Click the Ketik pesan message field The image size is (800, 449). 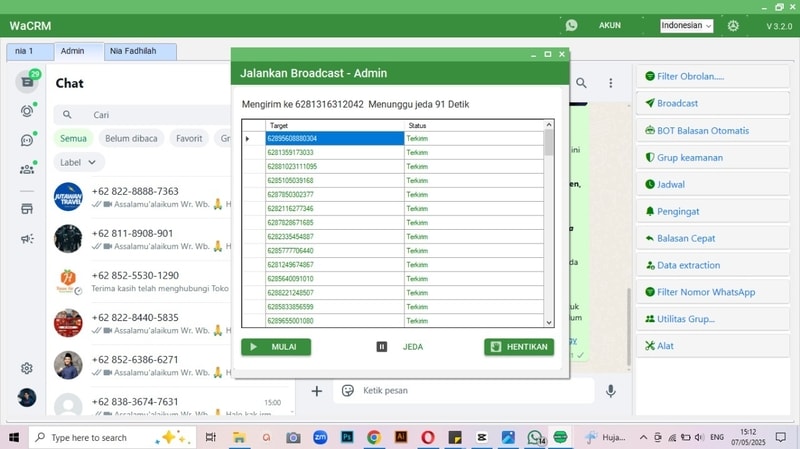[474, 391]
